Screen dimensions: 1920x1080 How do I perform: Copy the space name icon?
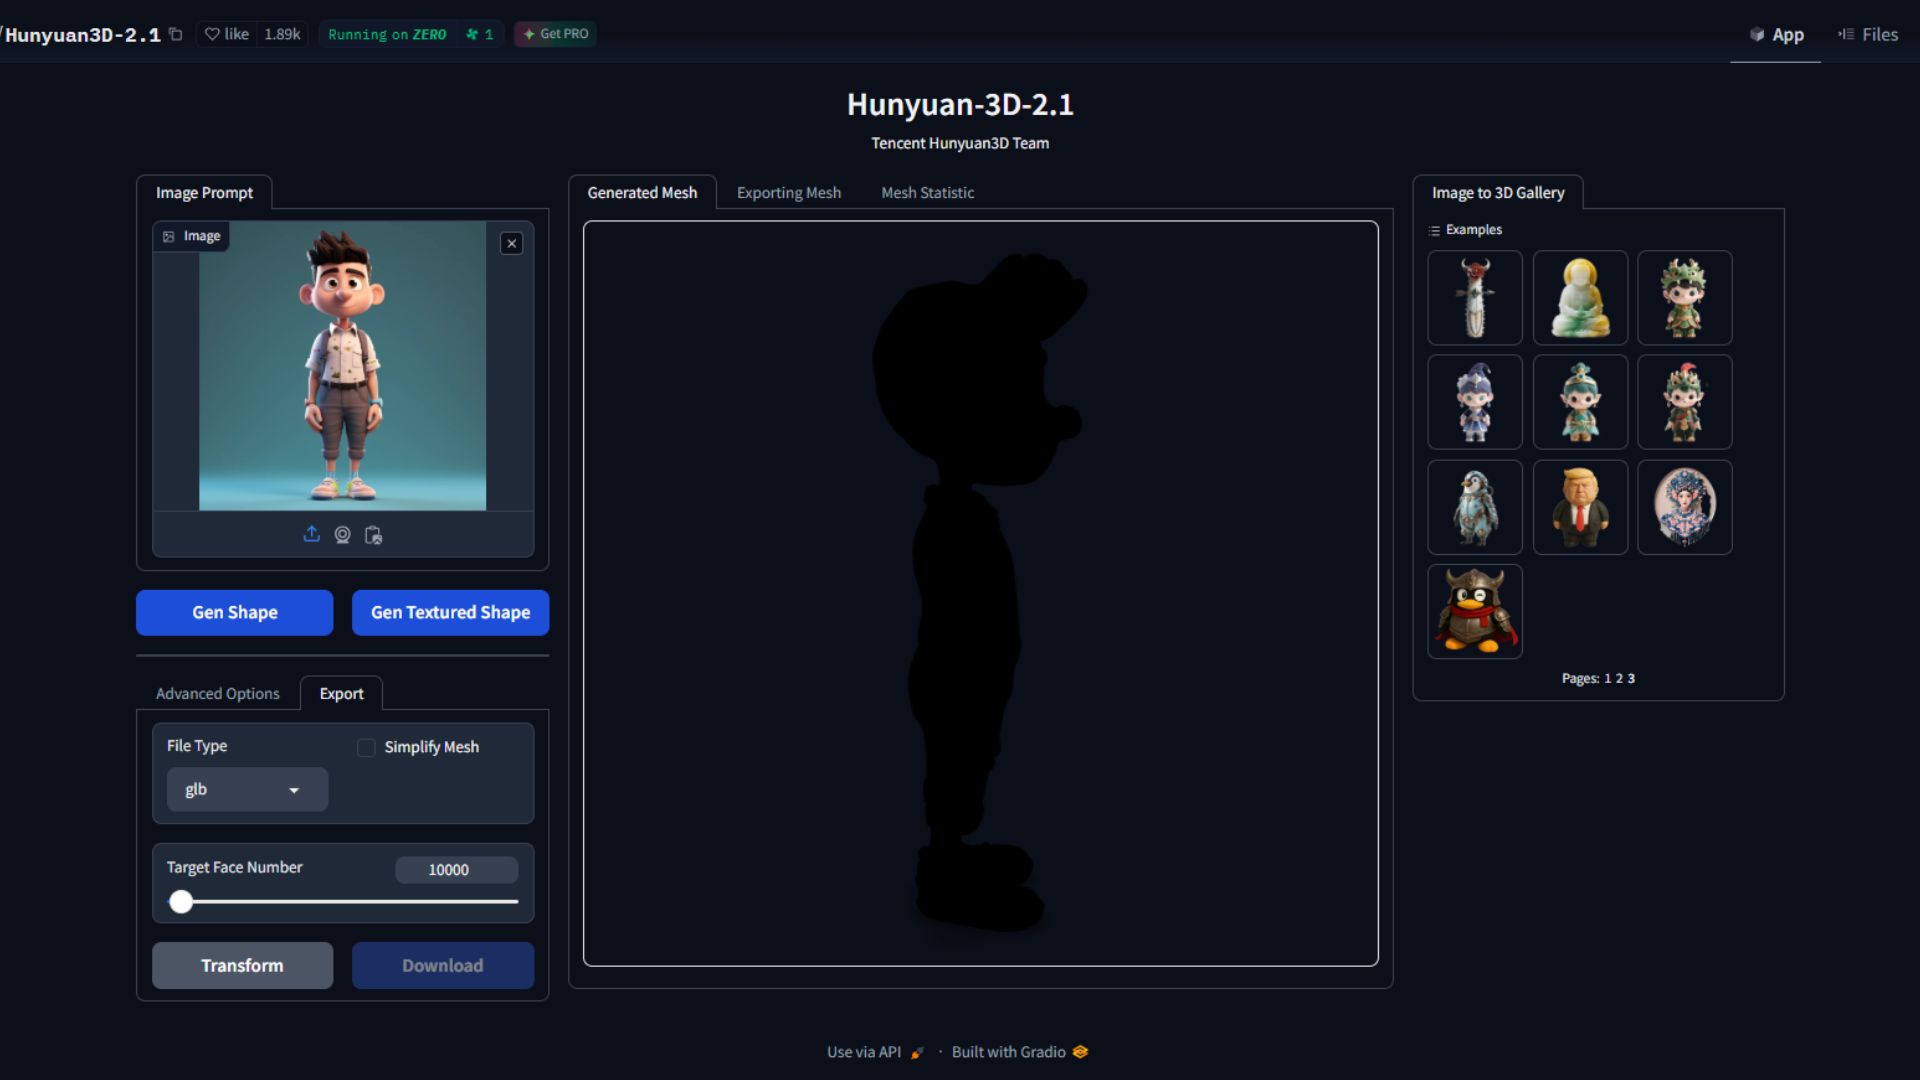point(176,34)
